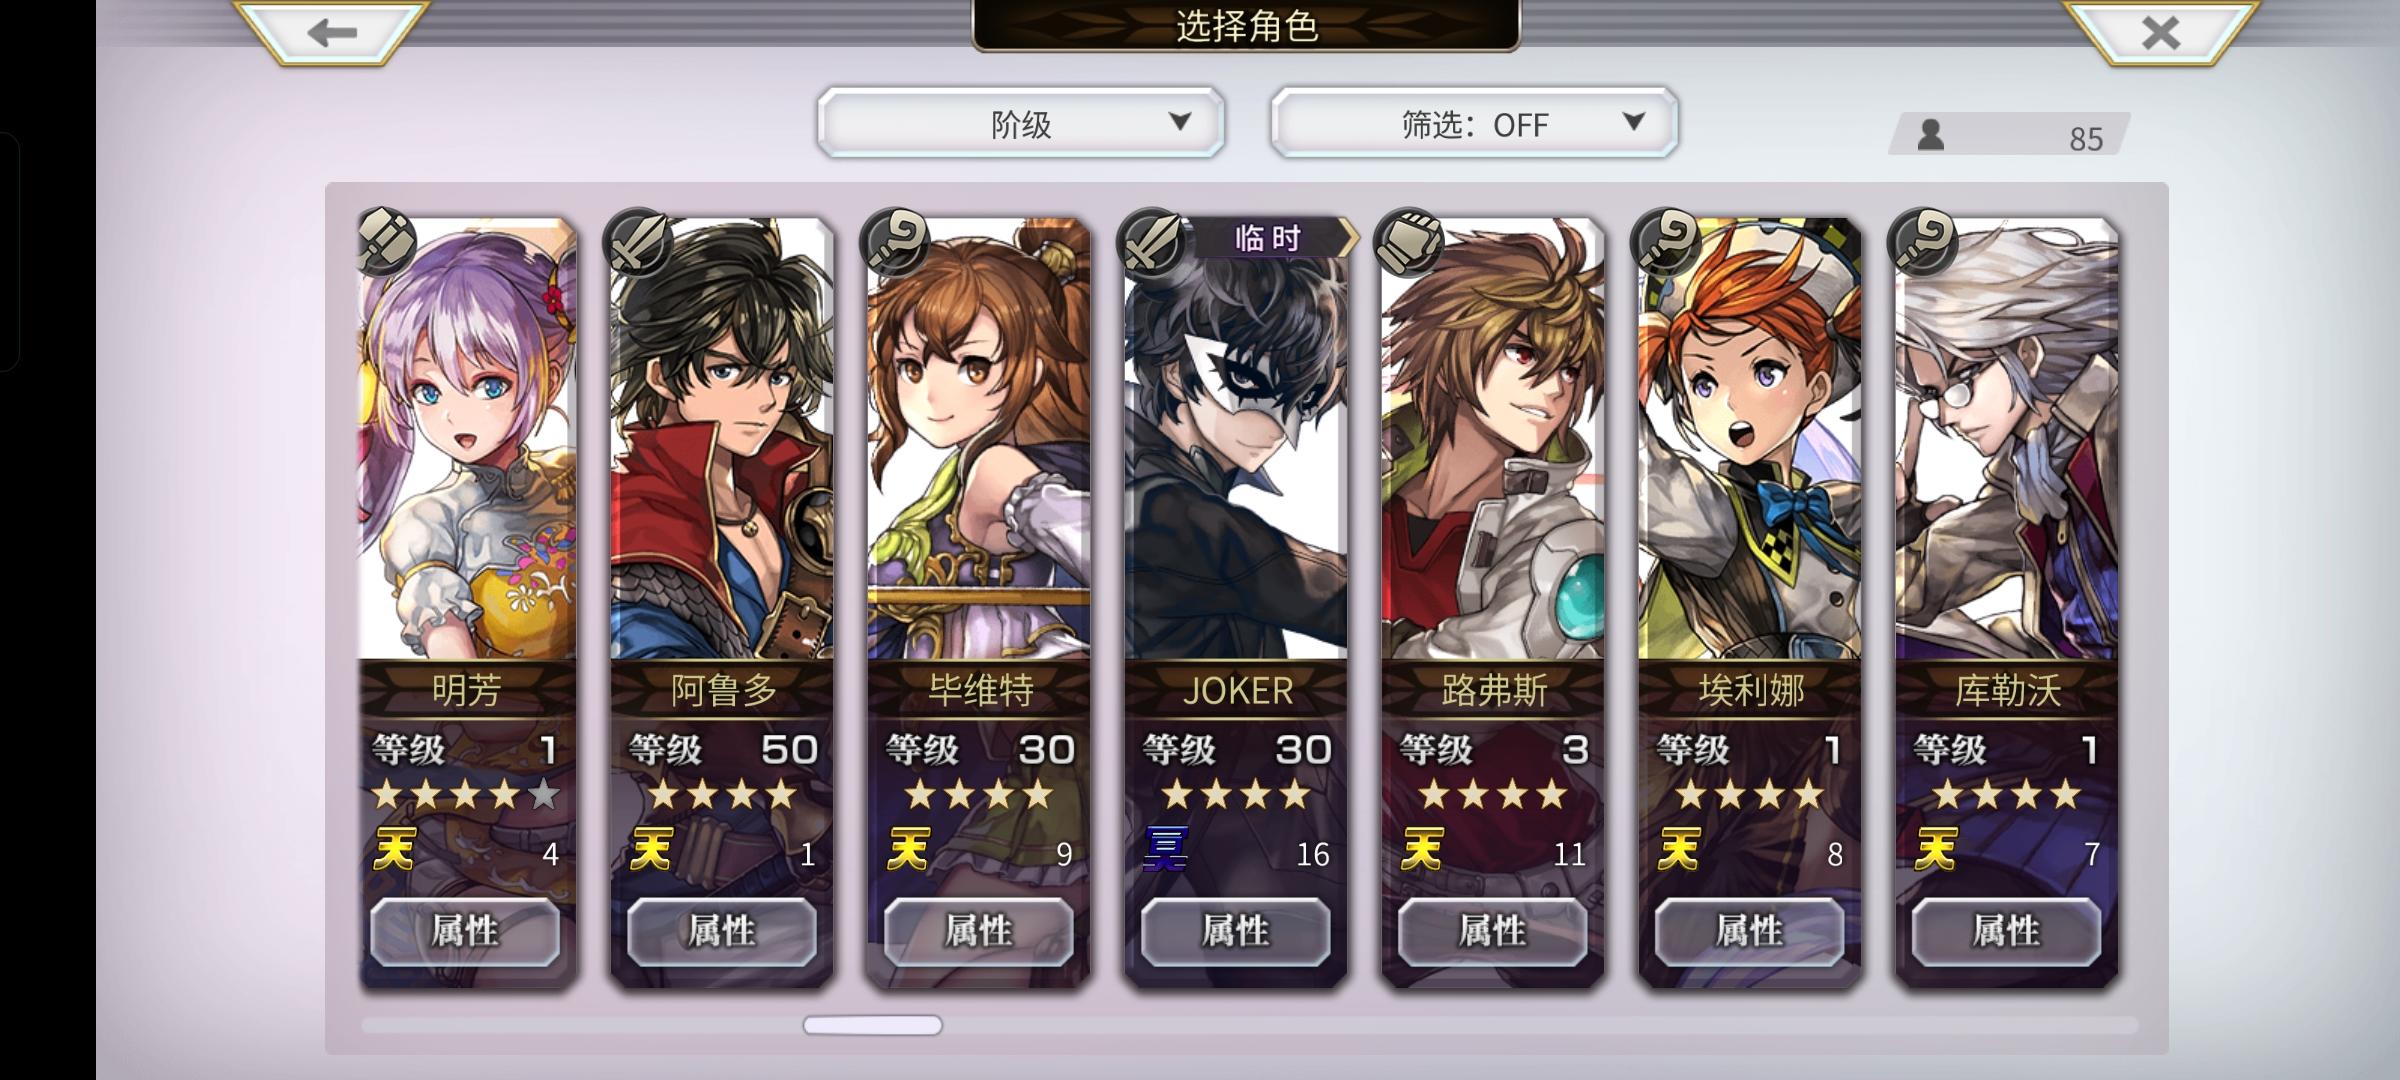Click the arrow on 阶级 dropdown

pos(1180,121)
